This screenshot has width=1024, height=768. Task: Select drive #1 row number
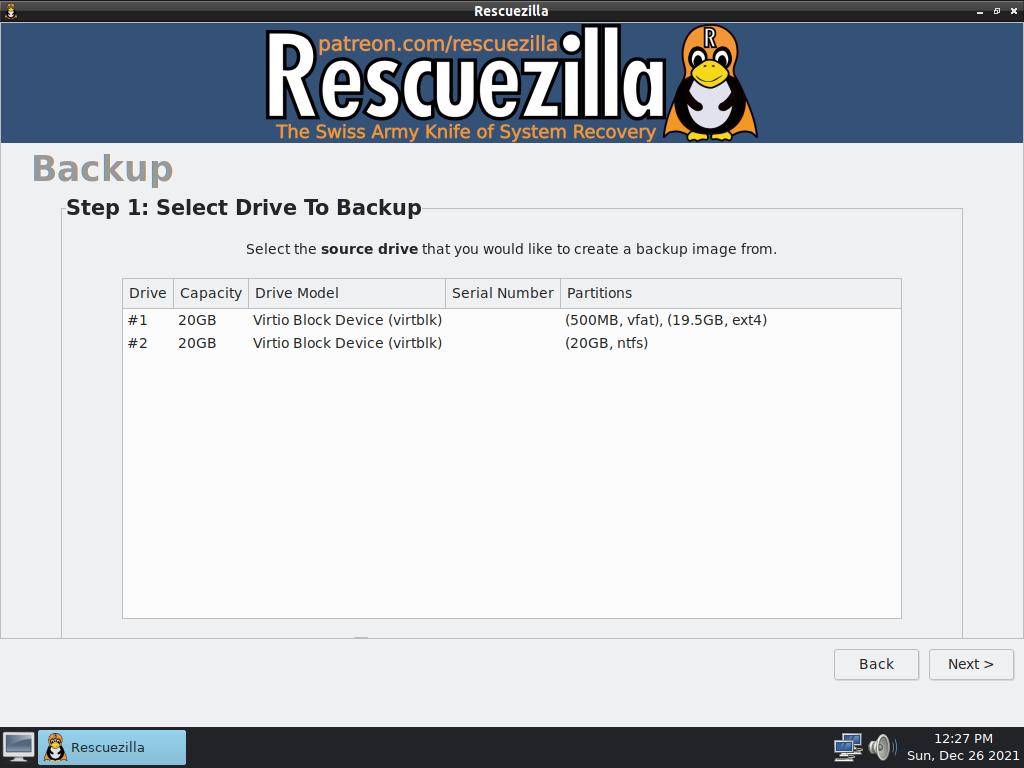tap(138, 320)
